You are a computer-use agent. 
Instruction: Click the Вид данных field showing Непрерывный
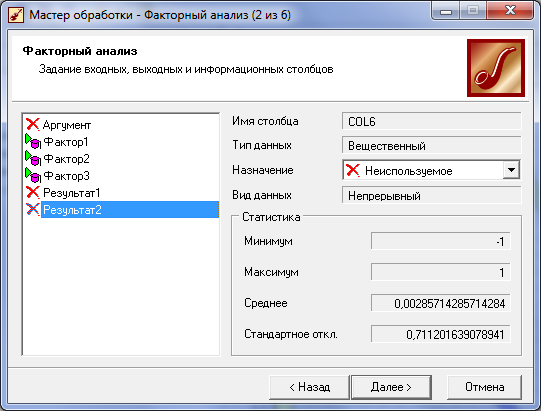pos(431,195)
